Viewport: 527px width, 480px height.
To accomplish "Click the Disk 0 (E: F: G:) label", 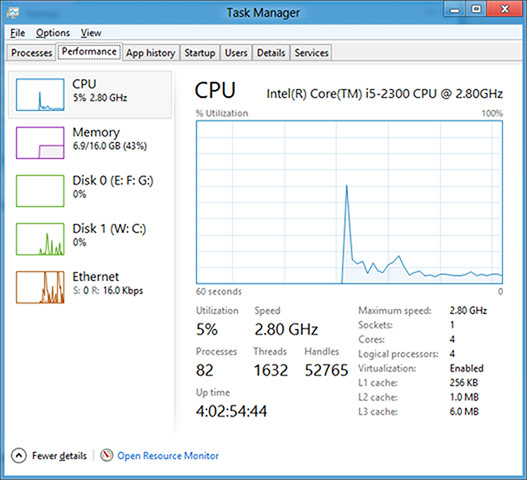I will click(x=113, y=181).
